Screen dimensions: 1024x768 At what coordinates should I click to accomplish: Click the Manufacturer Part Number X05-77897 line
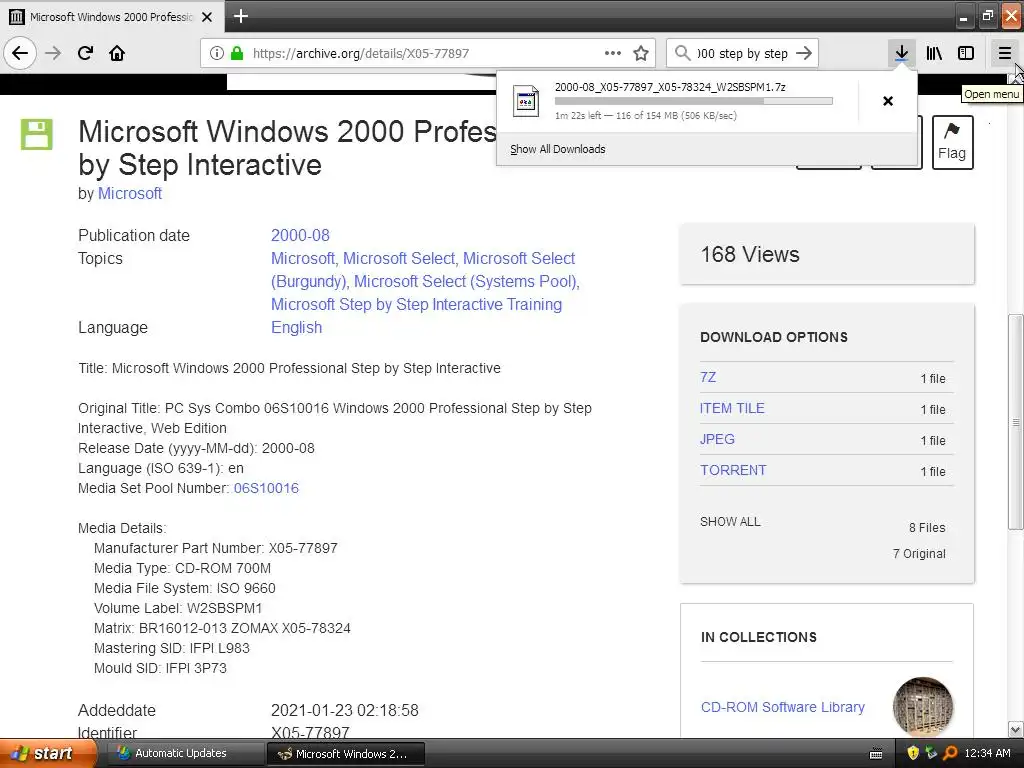216,548
